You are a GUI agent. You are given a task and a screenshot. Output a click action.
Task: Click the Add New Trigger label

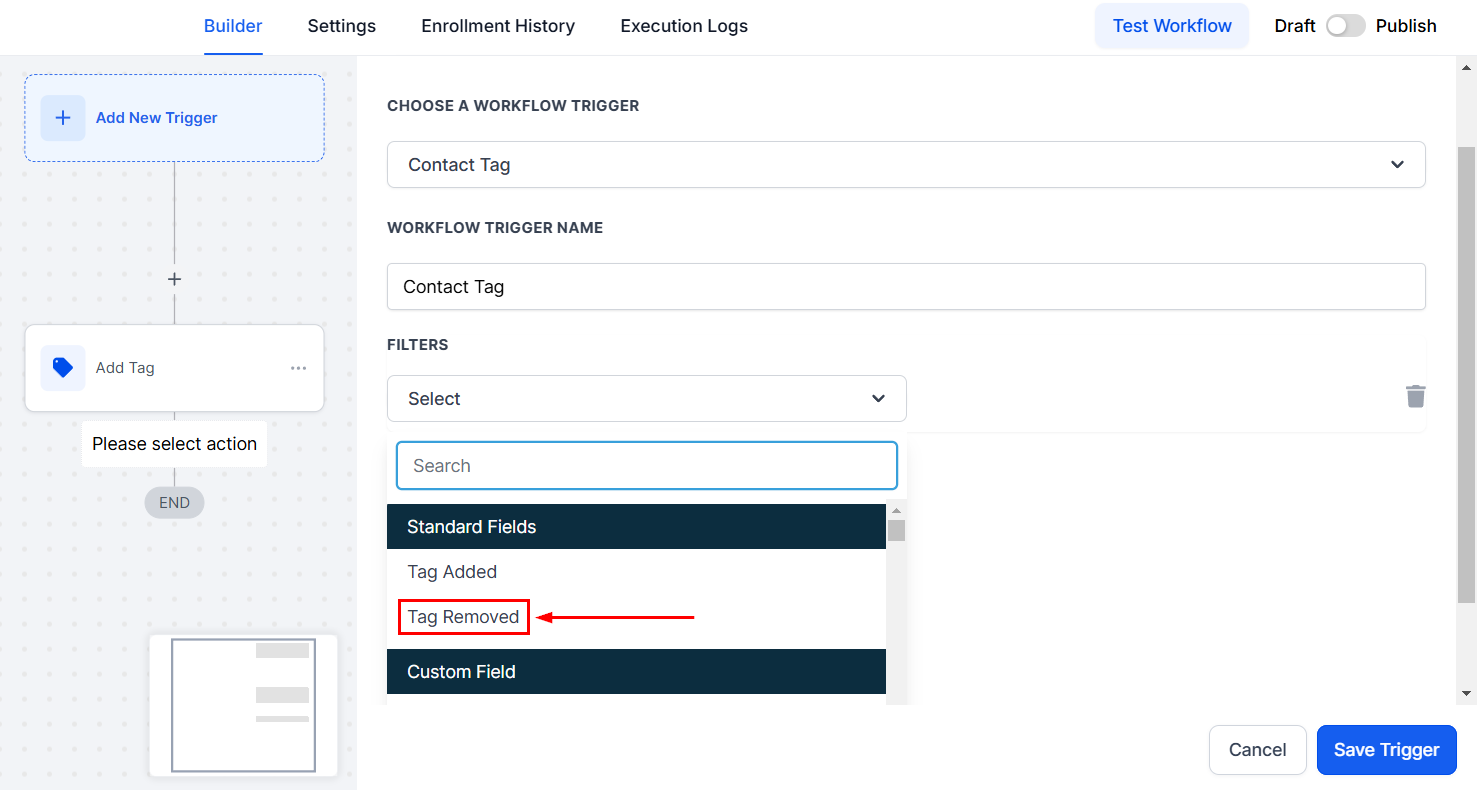pos(157,118)
